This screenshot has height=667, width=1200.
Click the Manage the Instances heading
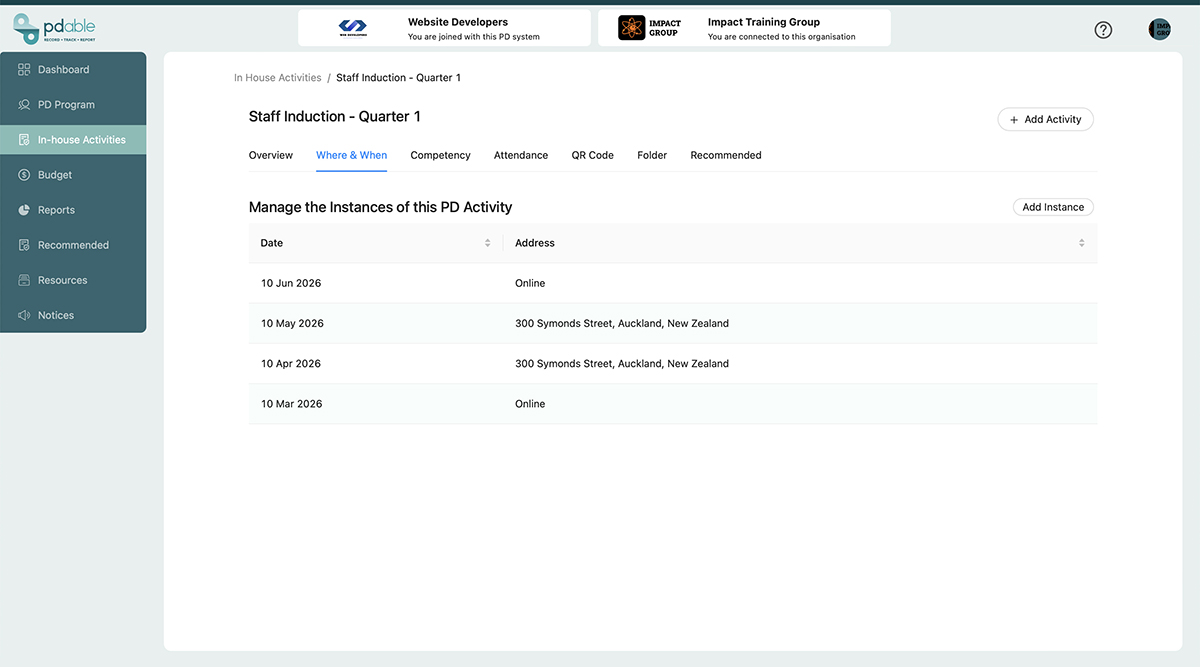380,207
